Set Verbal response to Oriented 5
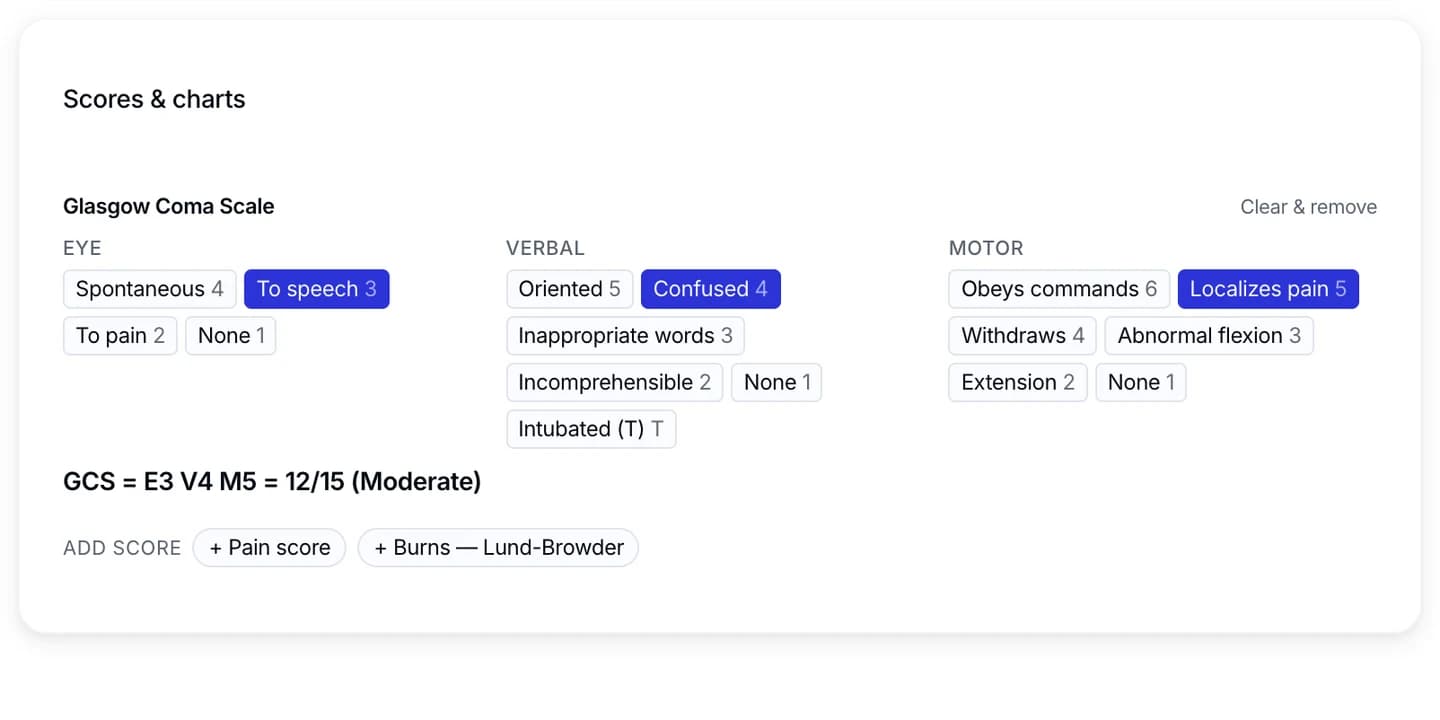 [570, 289]
